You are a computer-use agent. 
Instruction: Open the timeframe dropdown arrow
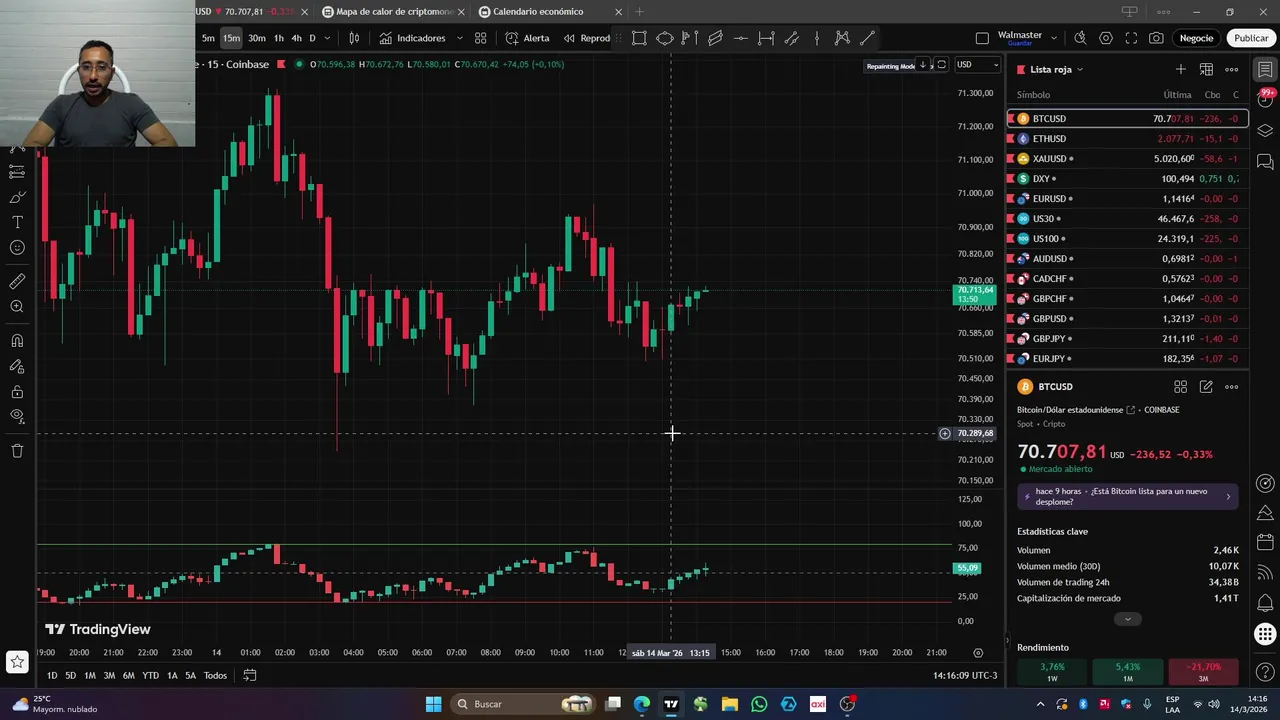pos(327,38)
